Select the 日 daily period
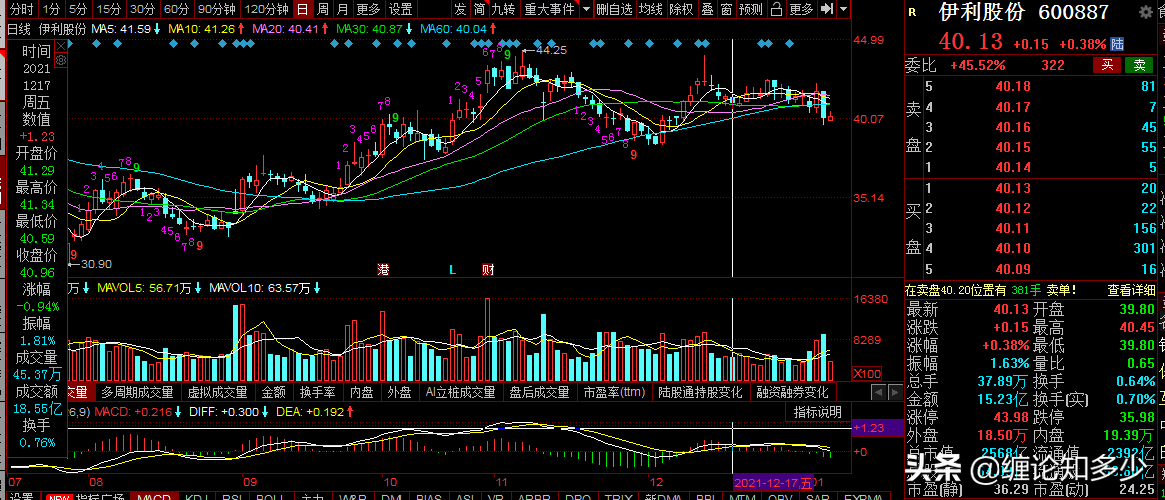Image resolution: width=1165 pixels, height=500 pixels. click(x=302, y=10)
